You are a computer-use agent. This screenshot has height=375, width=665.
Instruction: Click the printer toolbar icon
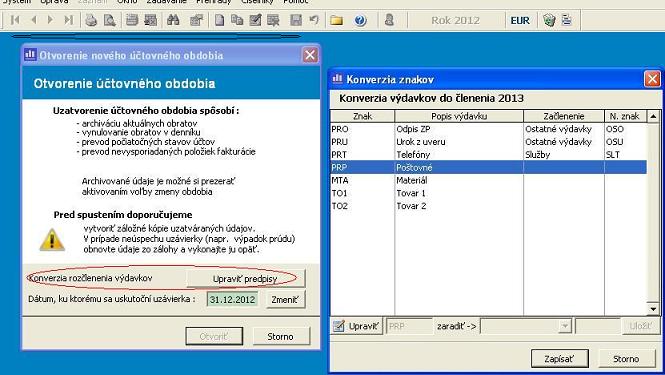91,20
